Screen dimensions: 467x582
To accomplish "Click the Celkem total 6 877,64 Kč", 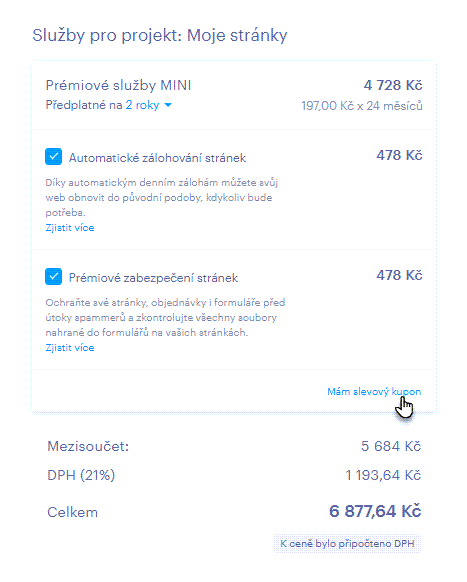I will point(375,511).
